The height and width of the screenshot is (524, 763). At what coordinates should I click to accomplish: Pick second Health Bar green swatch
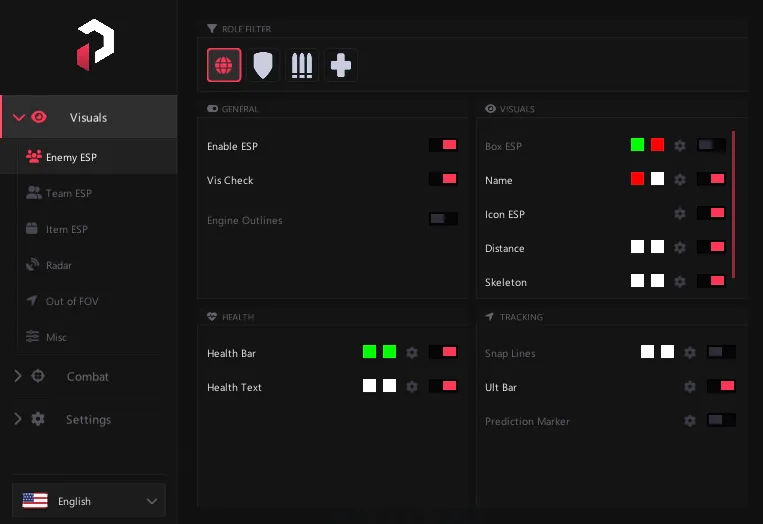click(389, 352)
